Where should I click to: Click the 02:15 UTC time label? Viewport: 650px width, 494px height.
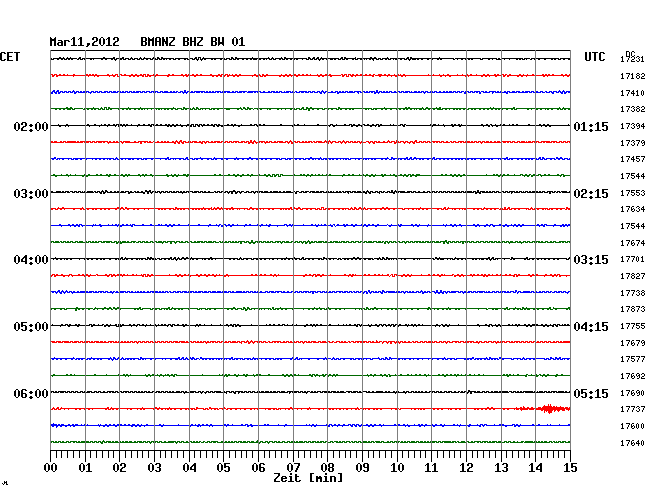pyautogui.click(x=591, y=194)
